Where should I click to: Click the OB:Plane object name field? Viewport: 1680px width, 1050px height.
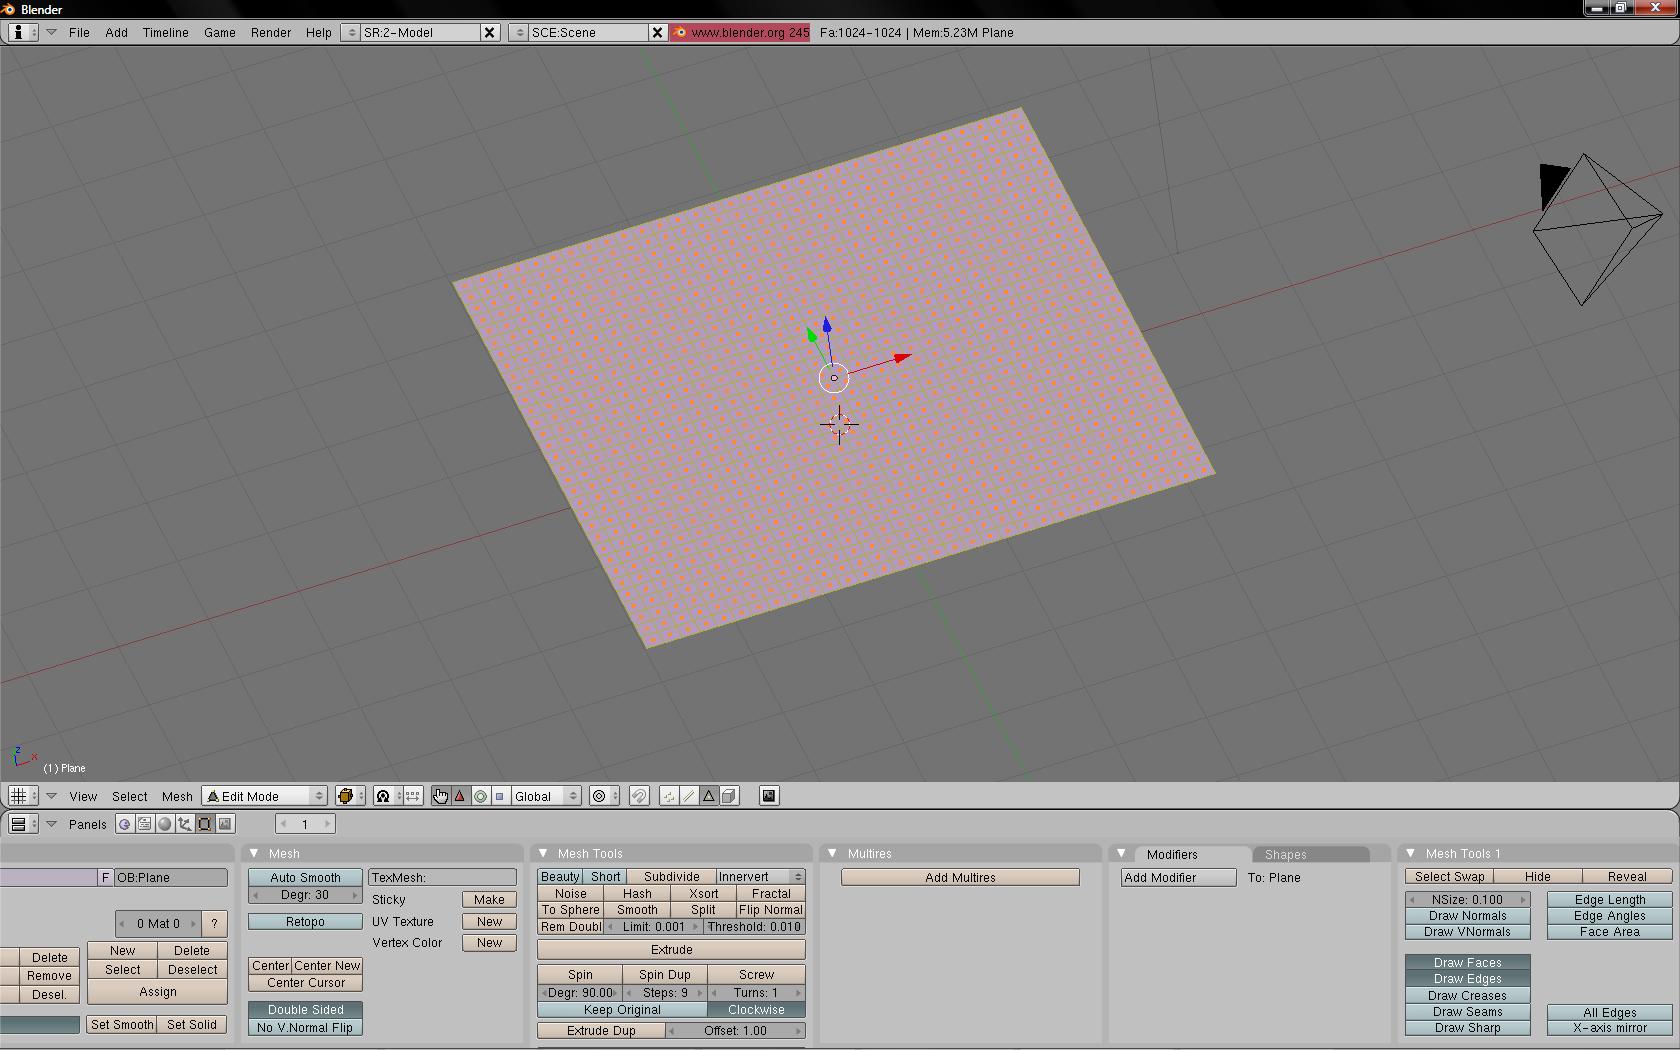point(170,877)
